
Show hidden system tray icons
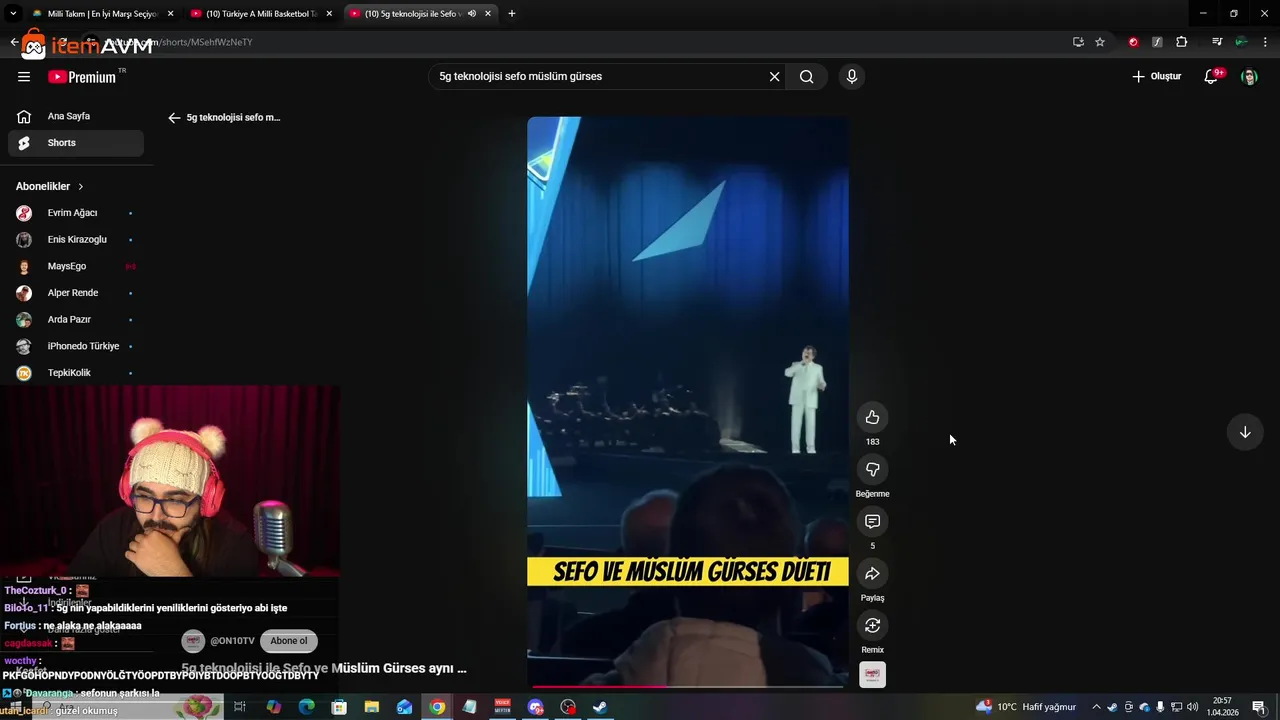point(1096,707)
